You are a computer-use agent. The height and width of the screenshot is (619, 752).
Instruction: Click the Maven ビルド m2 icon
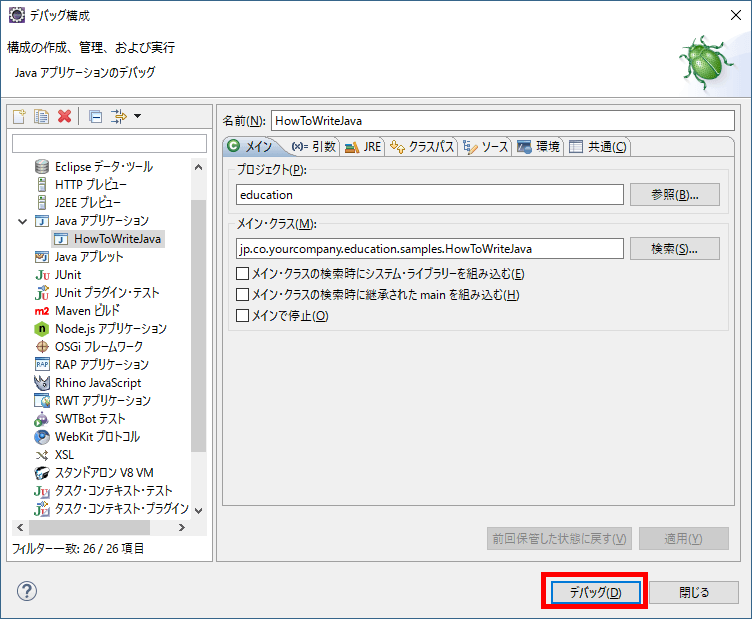(x=42, y=311)
